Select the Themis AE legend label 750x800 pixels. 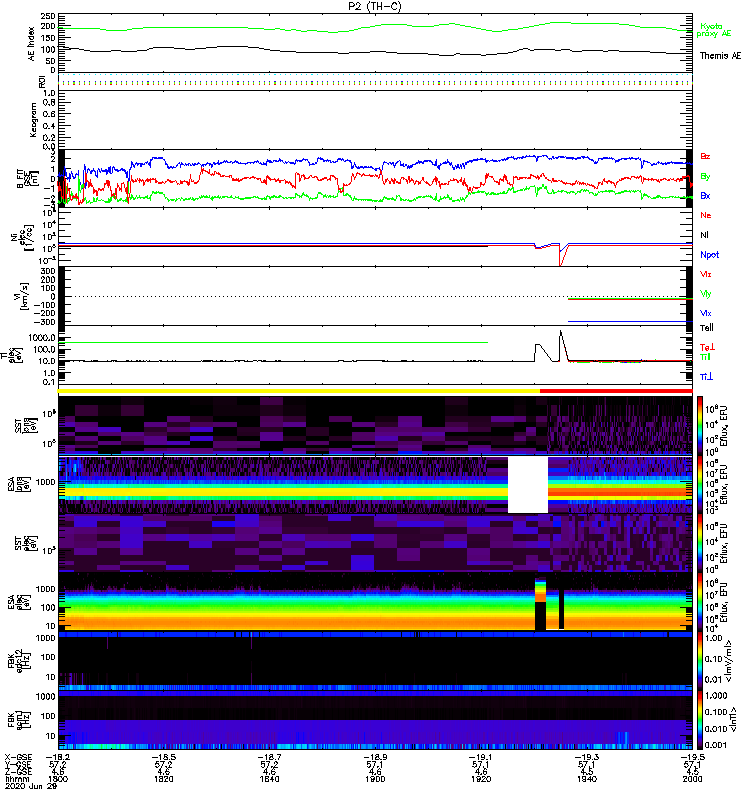coord(720,56)
